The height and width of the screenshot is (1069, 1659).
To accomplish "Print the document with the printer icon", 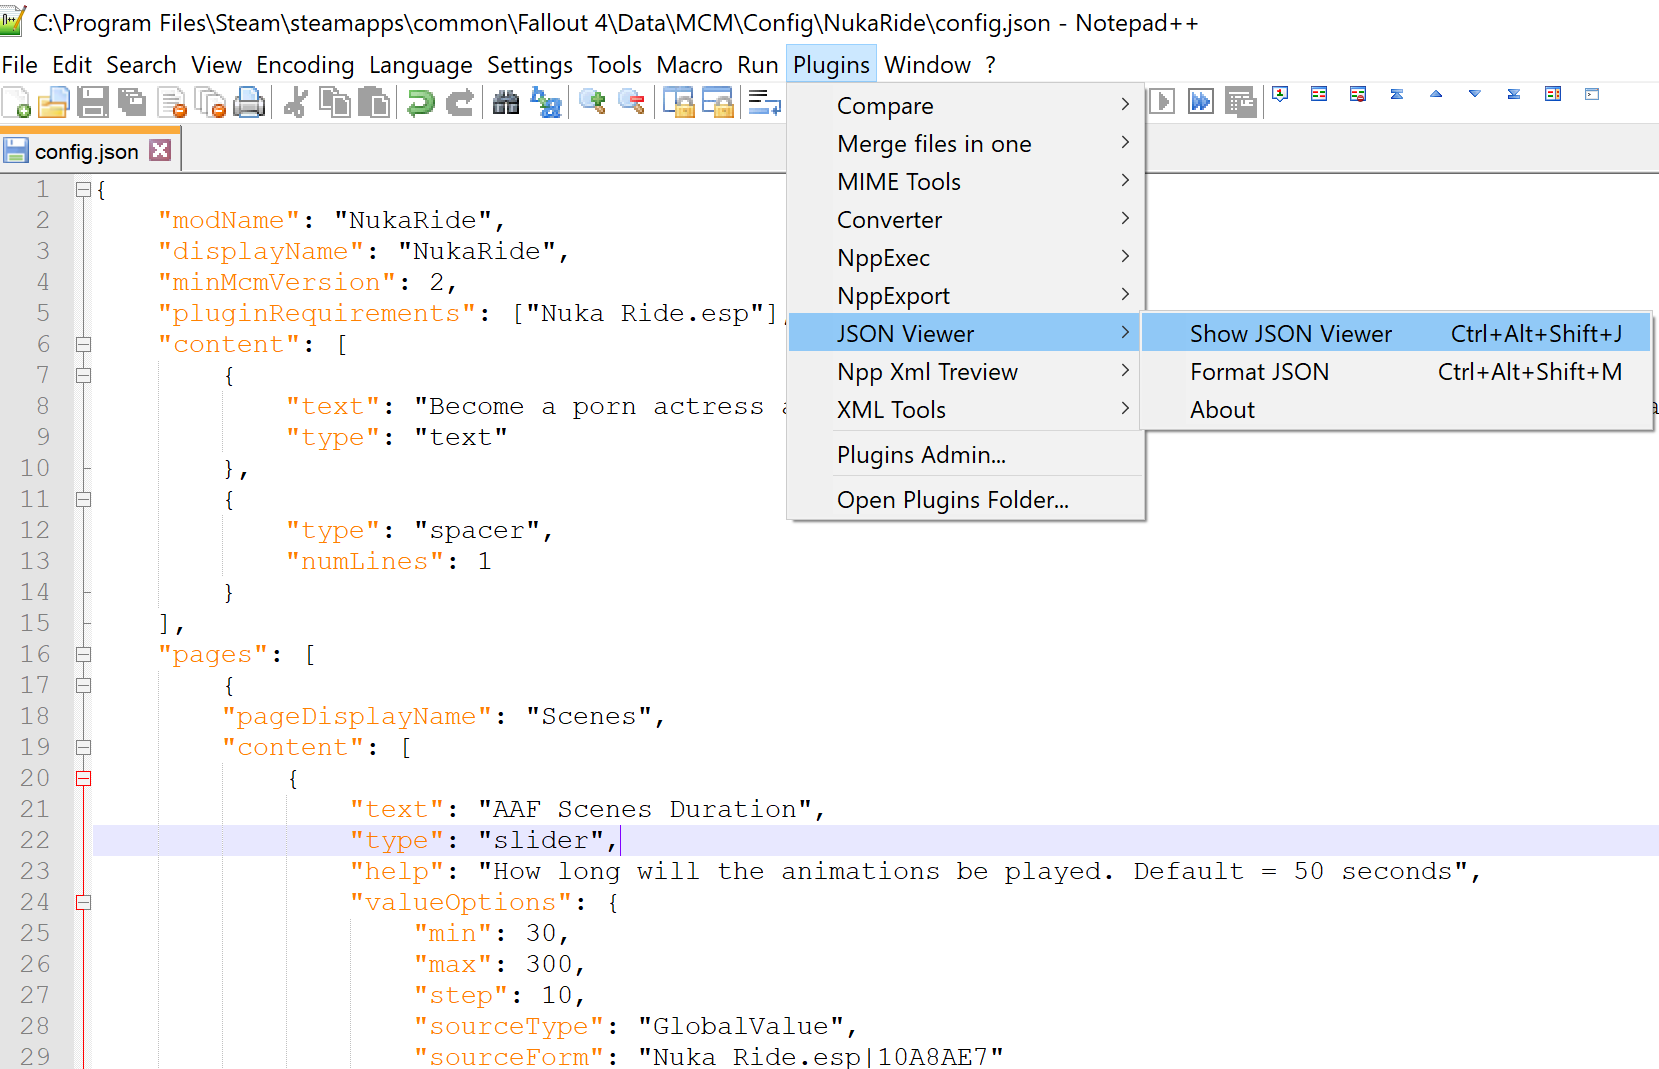I will click(x=249, y=103).
